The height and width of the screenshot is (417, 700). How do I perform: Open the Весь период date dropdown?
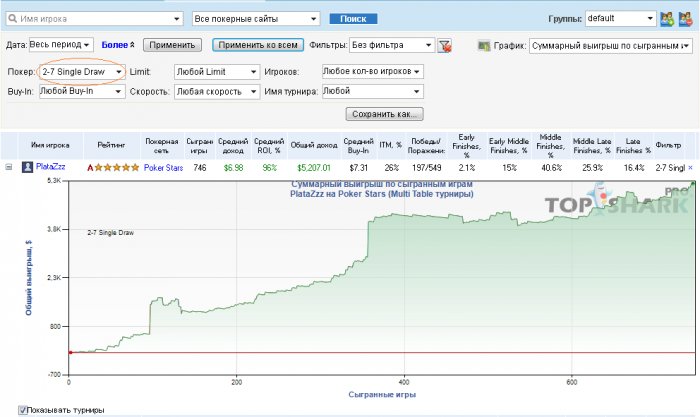coord(61,45)
